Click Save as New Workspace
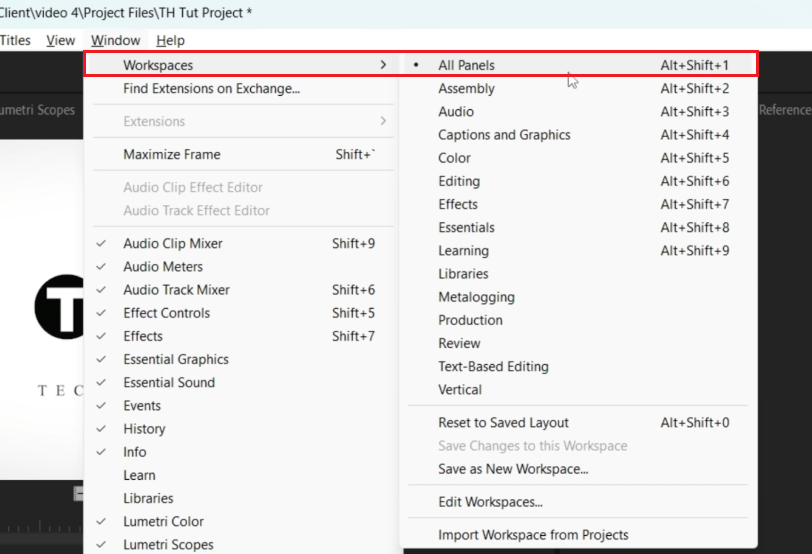812x554 pixels. click(513, 469)
